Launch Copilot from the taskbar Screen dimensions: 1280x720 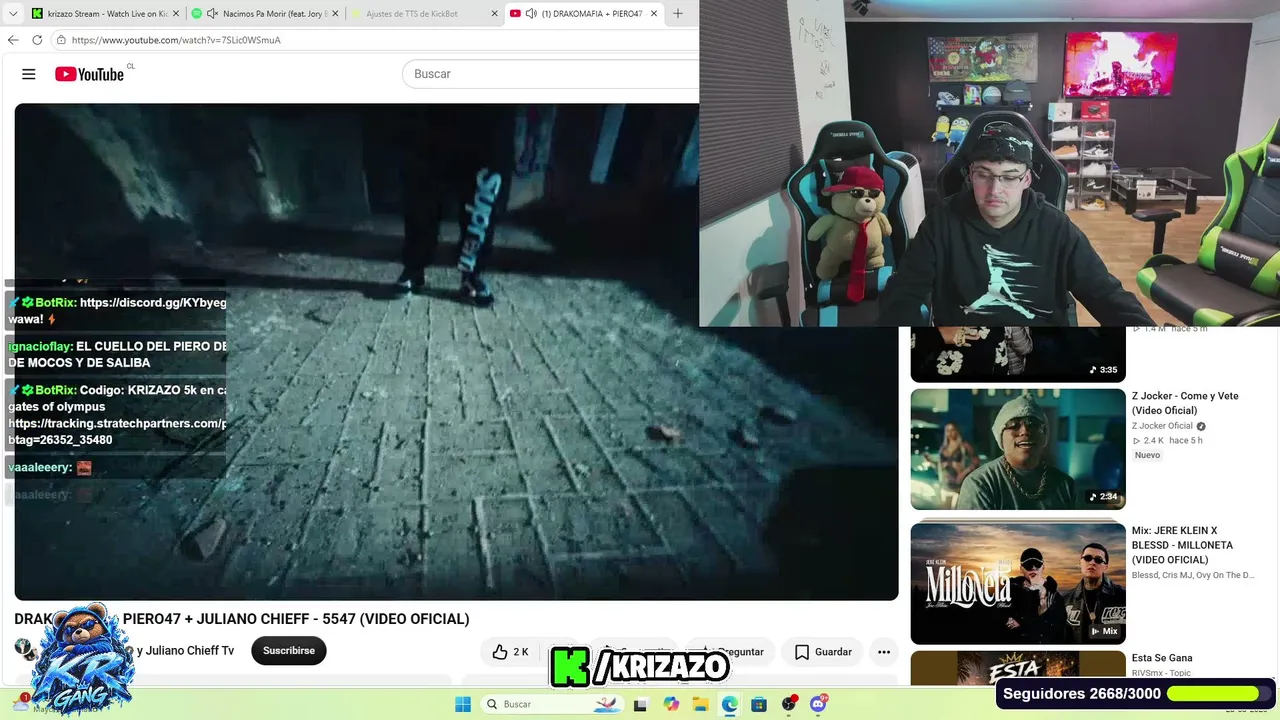click(x=671, y=704)
